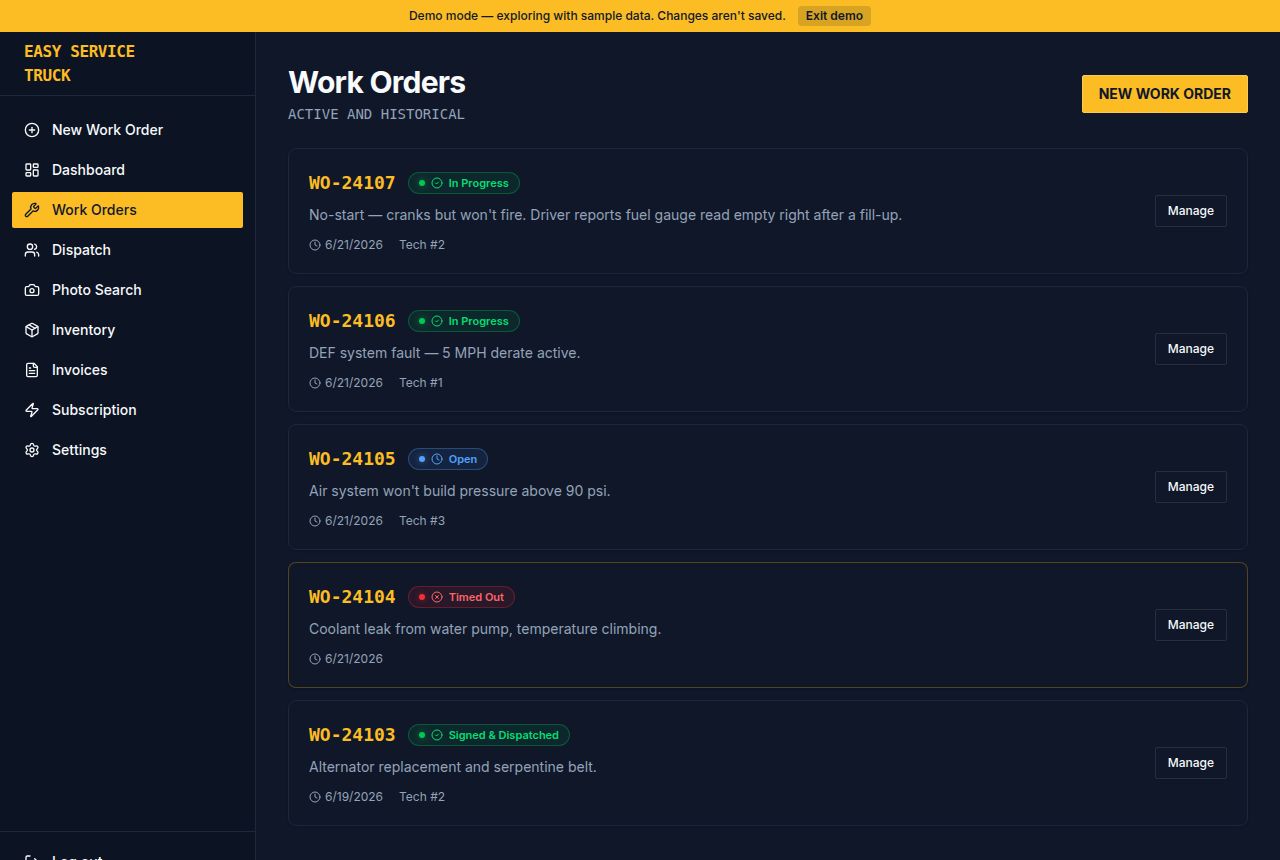Click the 6/19/2026 date
This screenshot has height=860, width=1280.
tap(354, 797)
